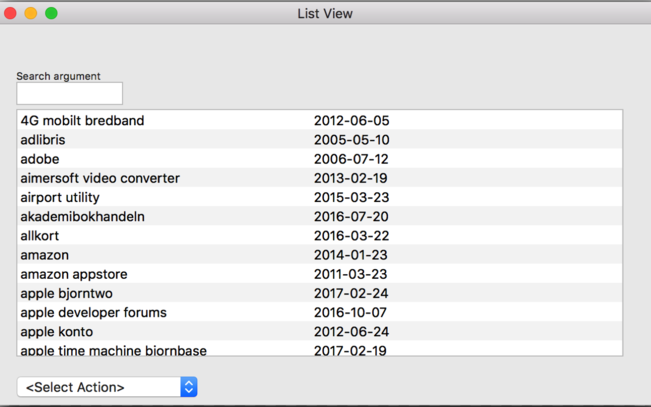
Task: Select the amazon appstore entry
Action: point(74,274)
